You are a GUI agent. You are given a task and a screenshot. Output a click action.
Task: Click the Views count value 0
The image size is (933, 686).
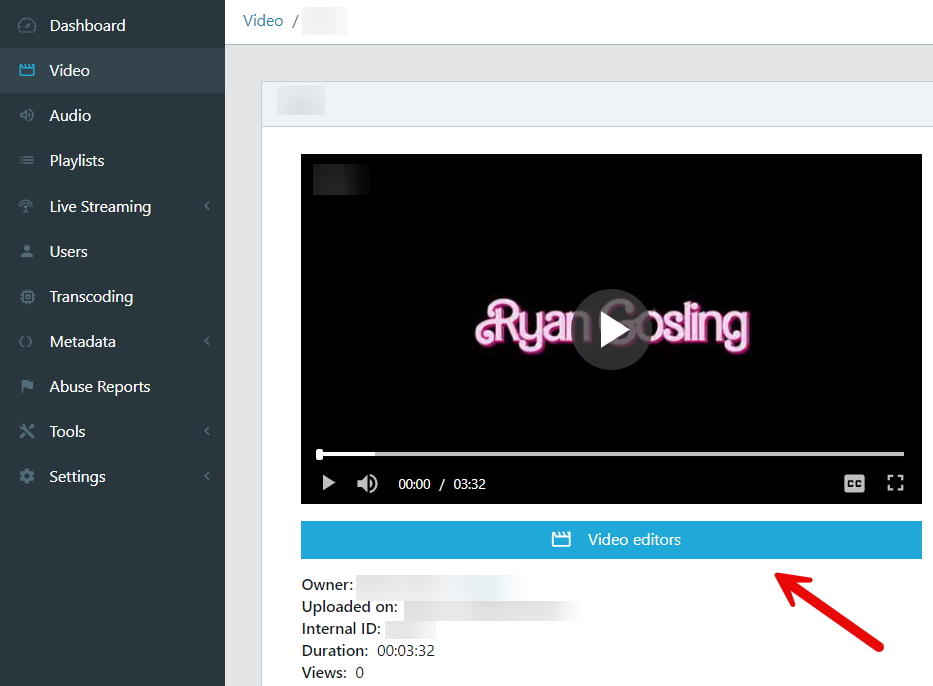point(359,673)
